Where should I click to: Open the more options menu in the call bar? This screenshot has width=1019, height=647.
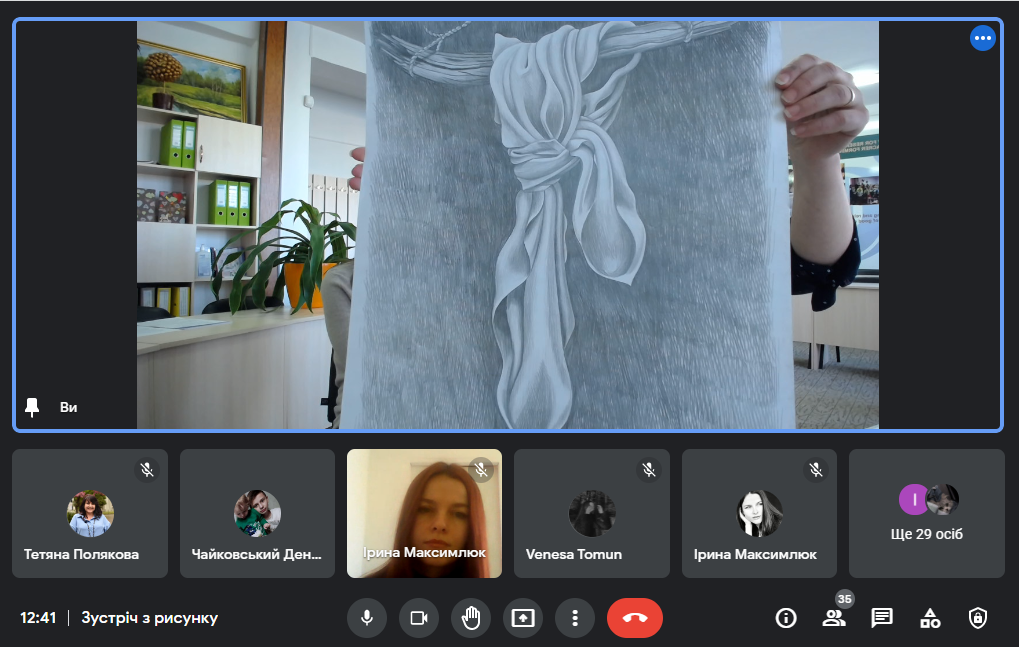coord(575,618)
